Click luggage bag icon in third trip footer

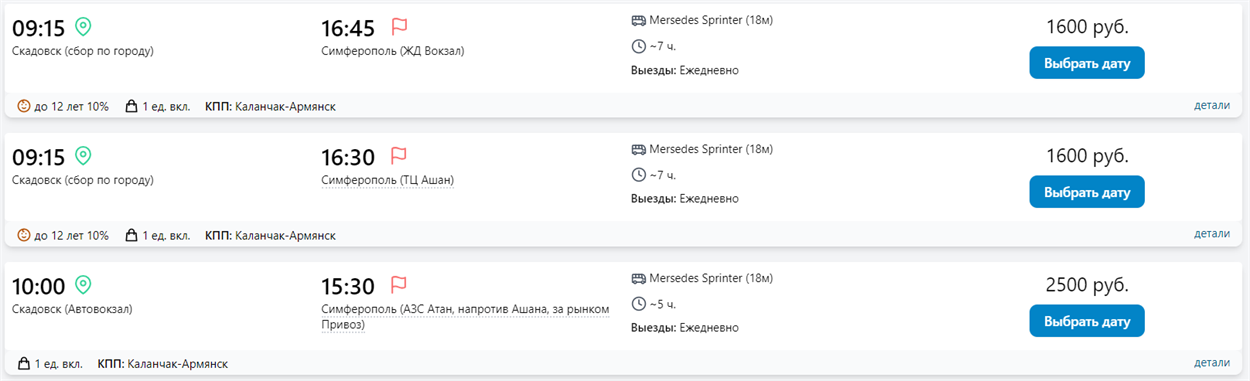click(x=24, y=364)
